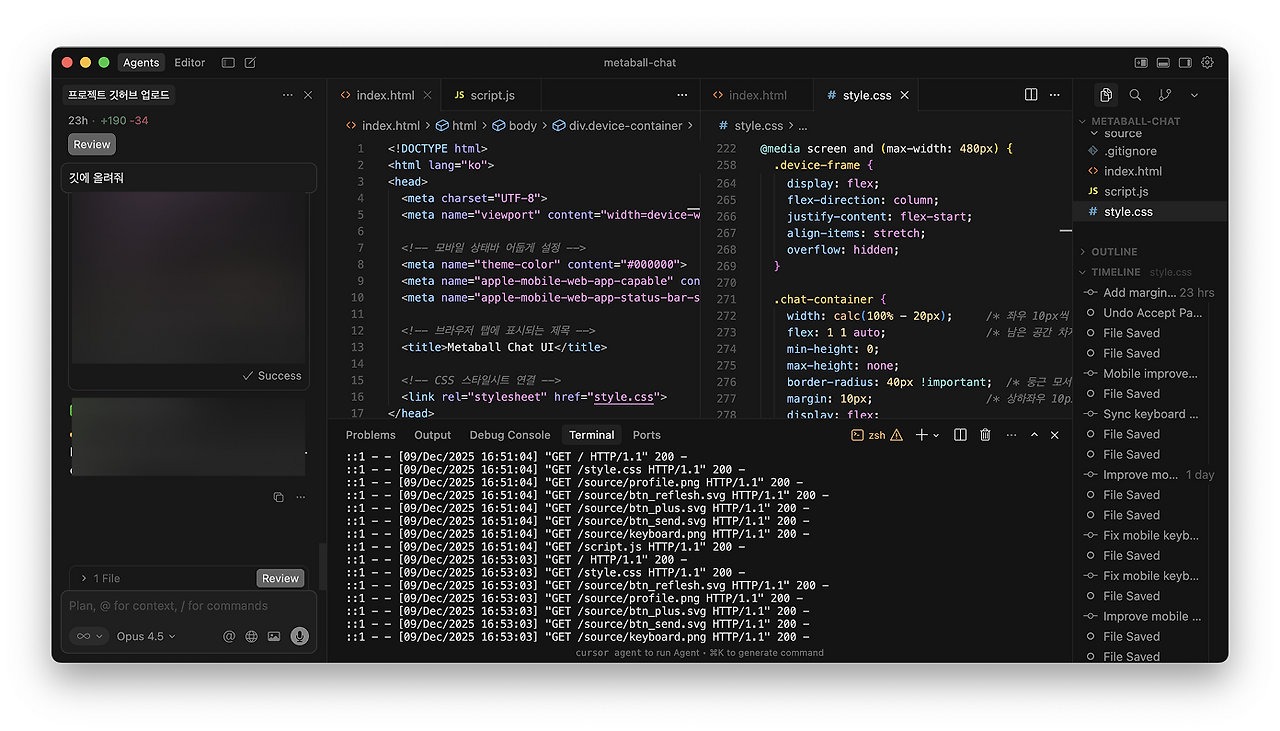Viewport: 1280px width, 731px height.
Task: Split the terminal pane
Action: coord(960,435)
